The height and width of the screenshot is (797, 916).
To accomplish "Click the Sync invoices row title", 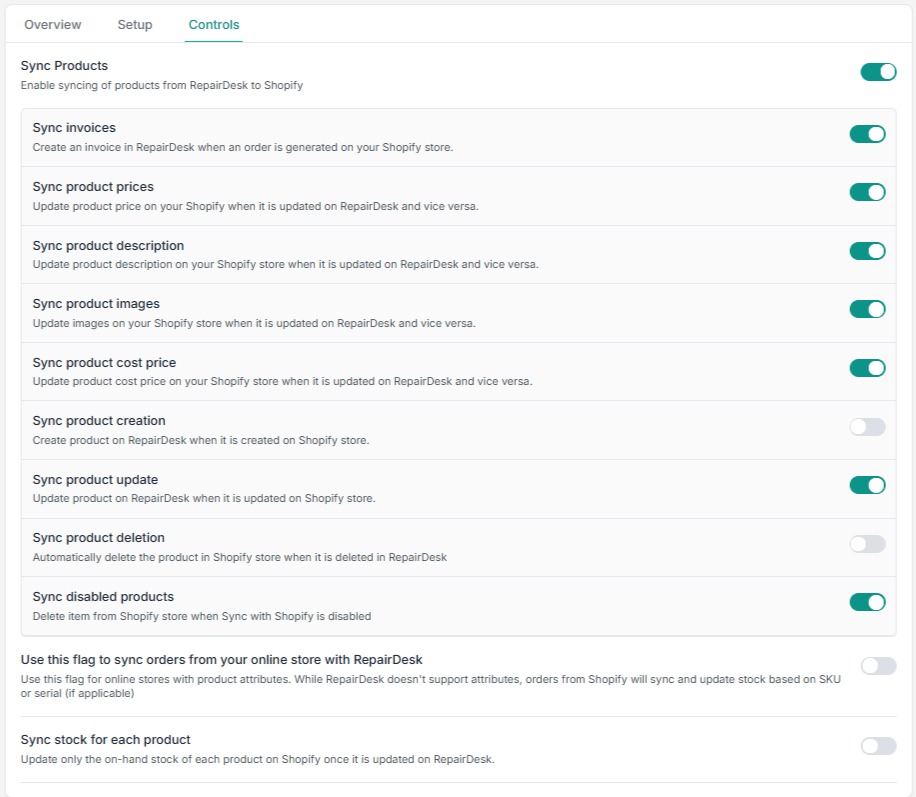I will tap(74, 127).
